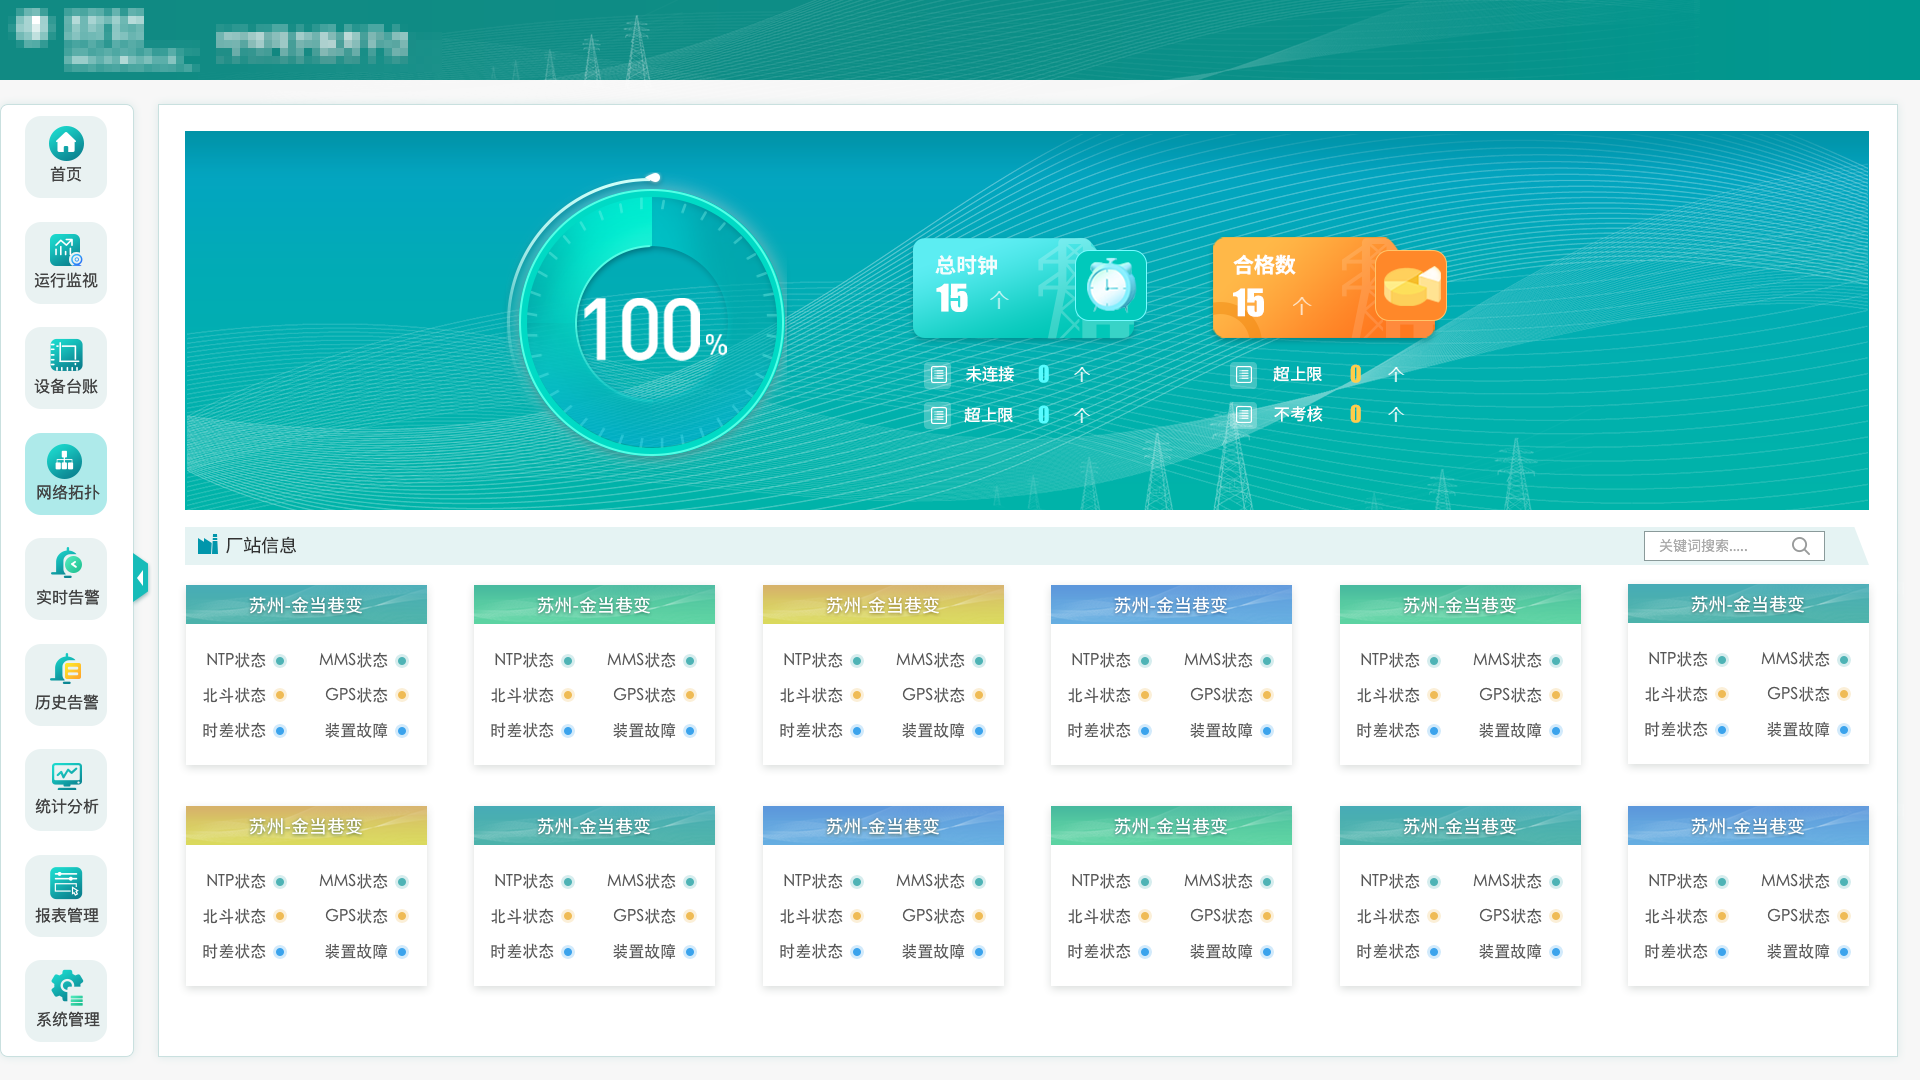Open 实时告警 alarms page

click(x=66, y=579)
